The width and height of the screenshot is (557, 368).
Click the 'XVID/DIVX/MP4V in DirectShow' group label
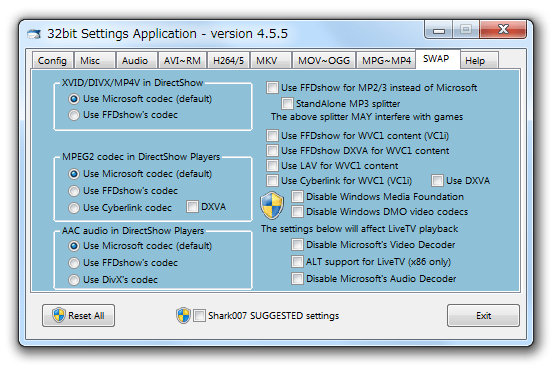[x=133, y=83]
